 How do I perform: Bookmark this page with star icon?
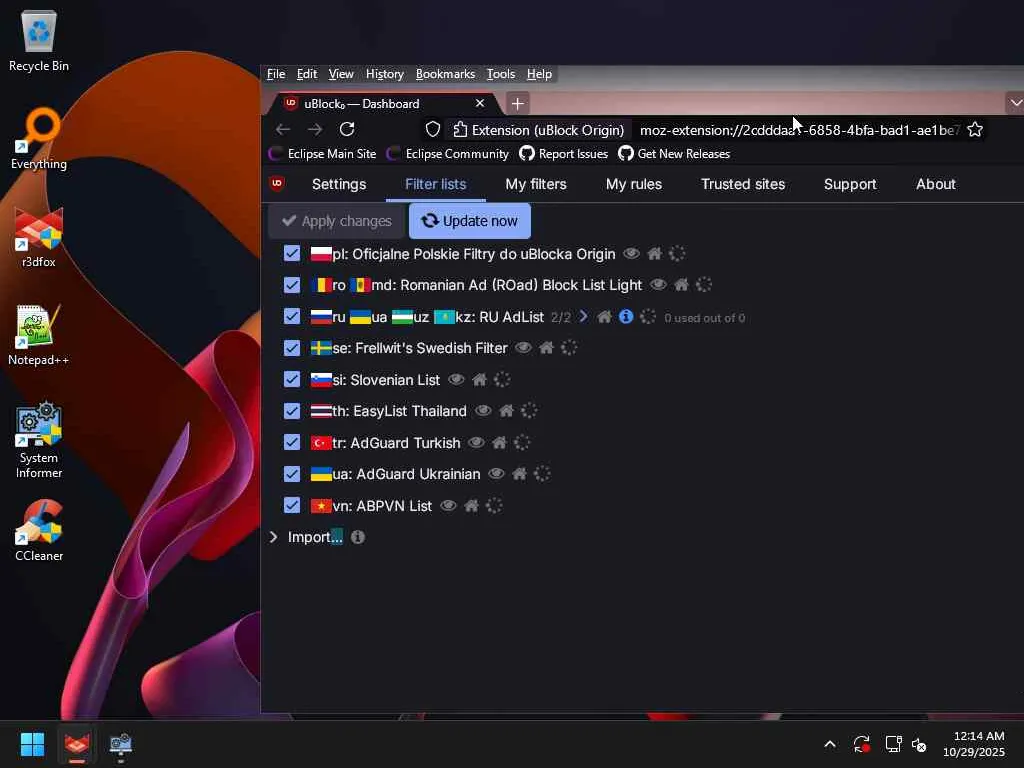[x=974, y=129]
